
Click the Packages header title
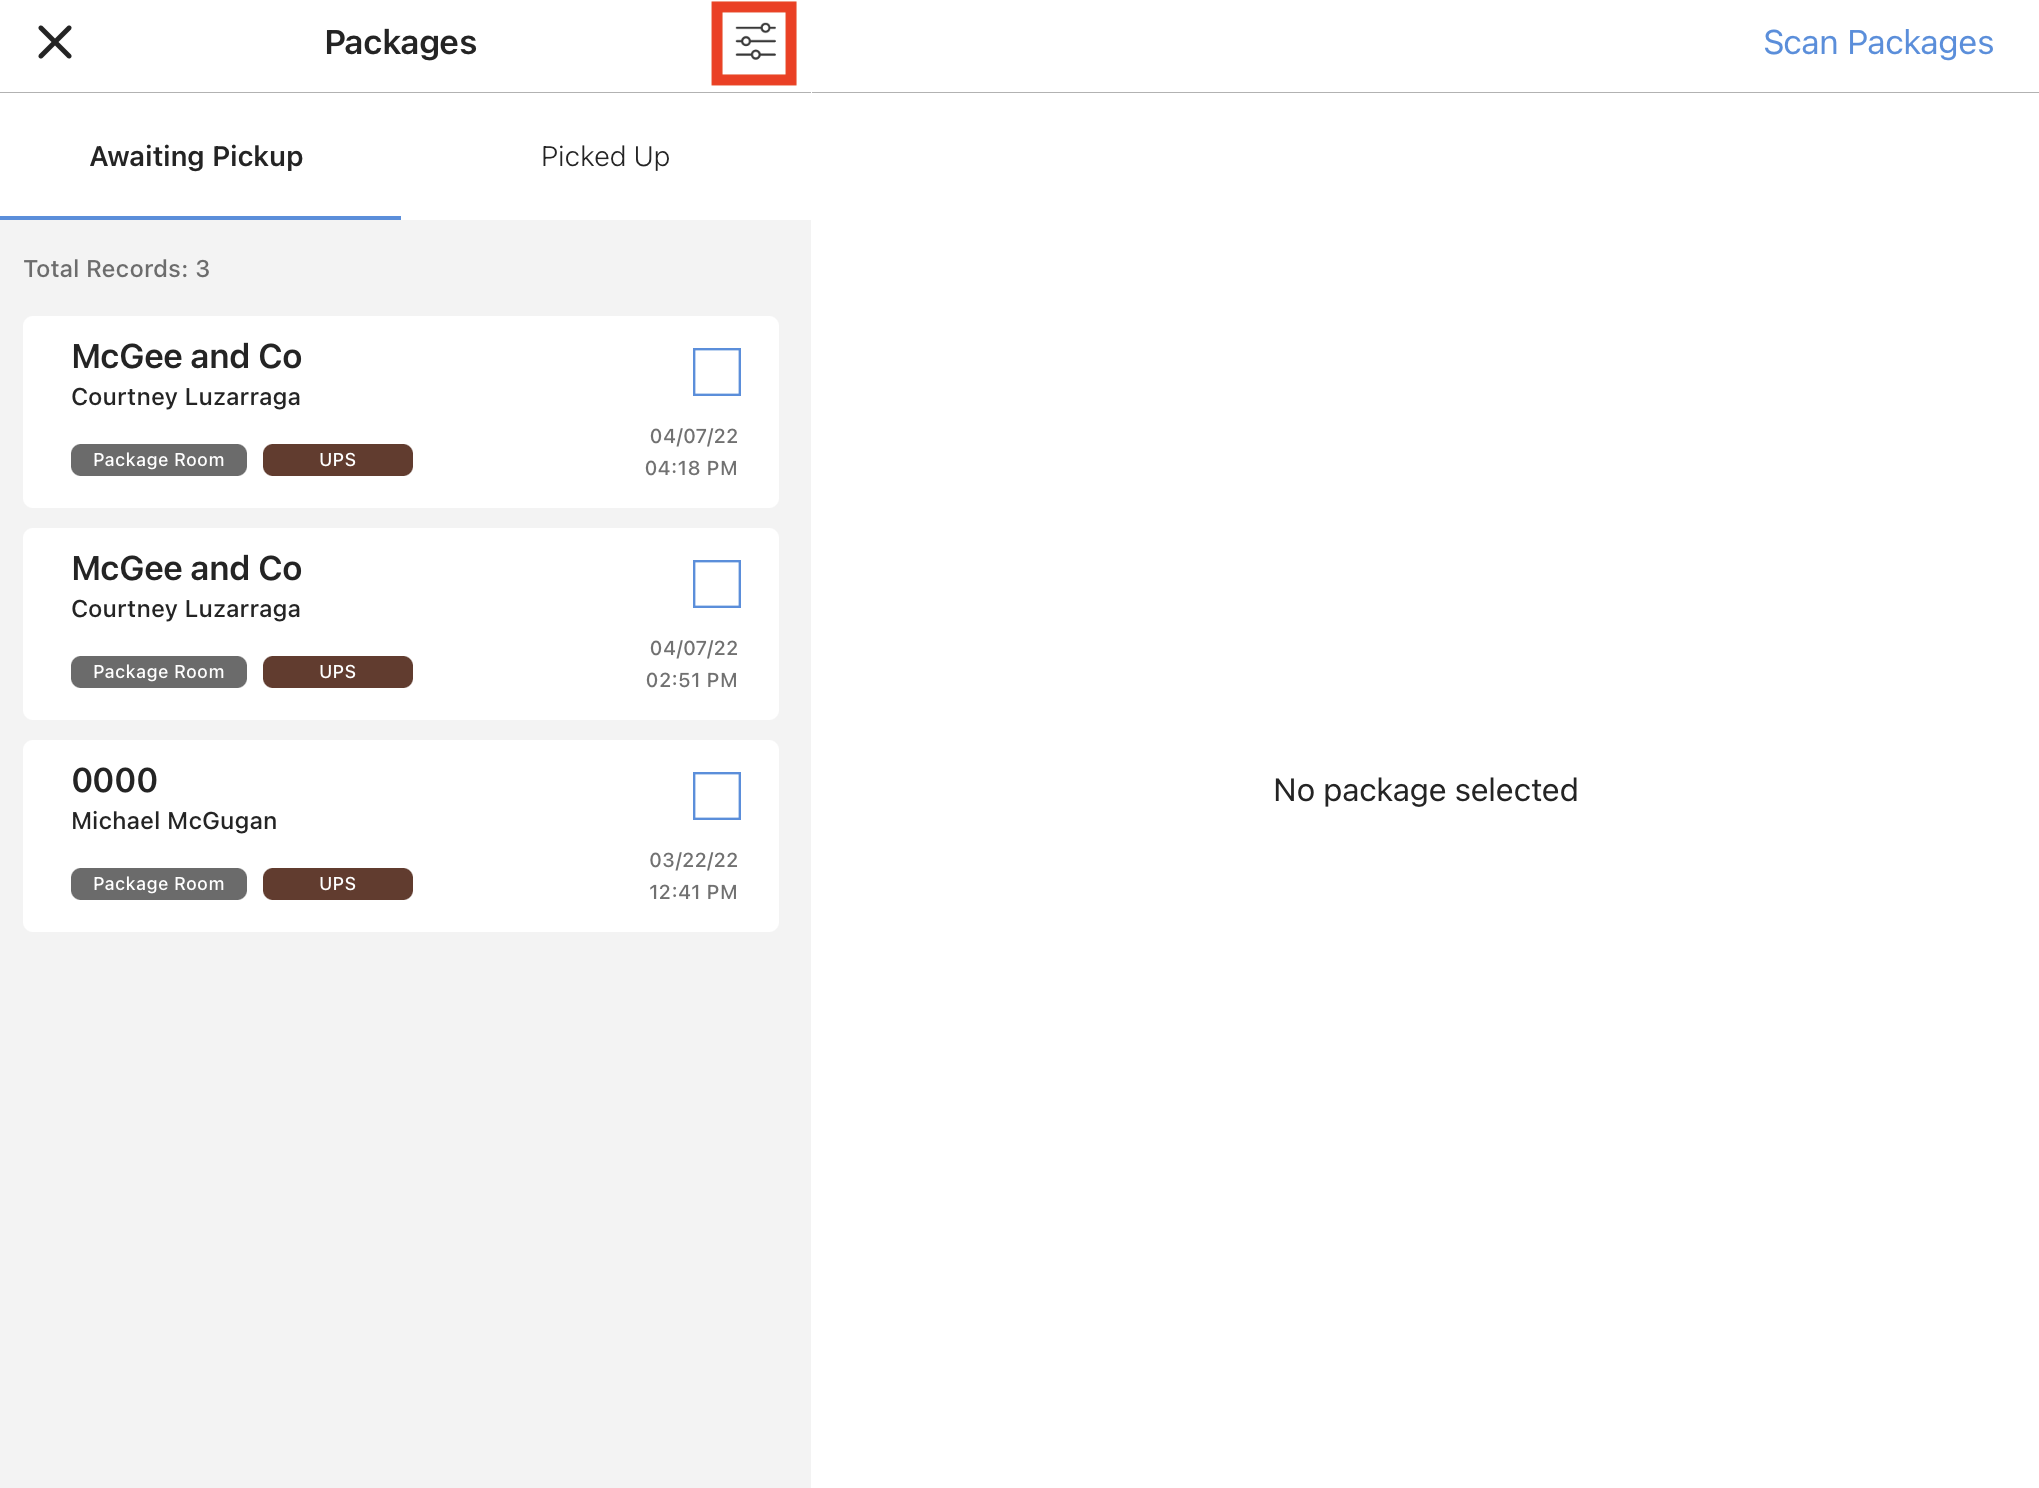(x=400, y=43)
